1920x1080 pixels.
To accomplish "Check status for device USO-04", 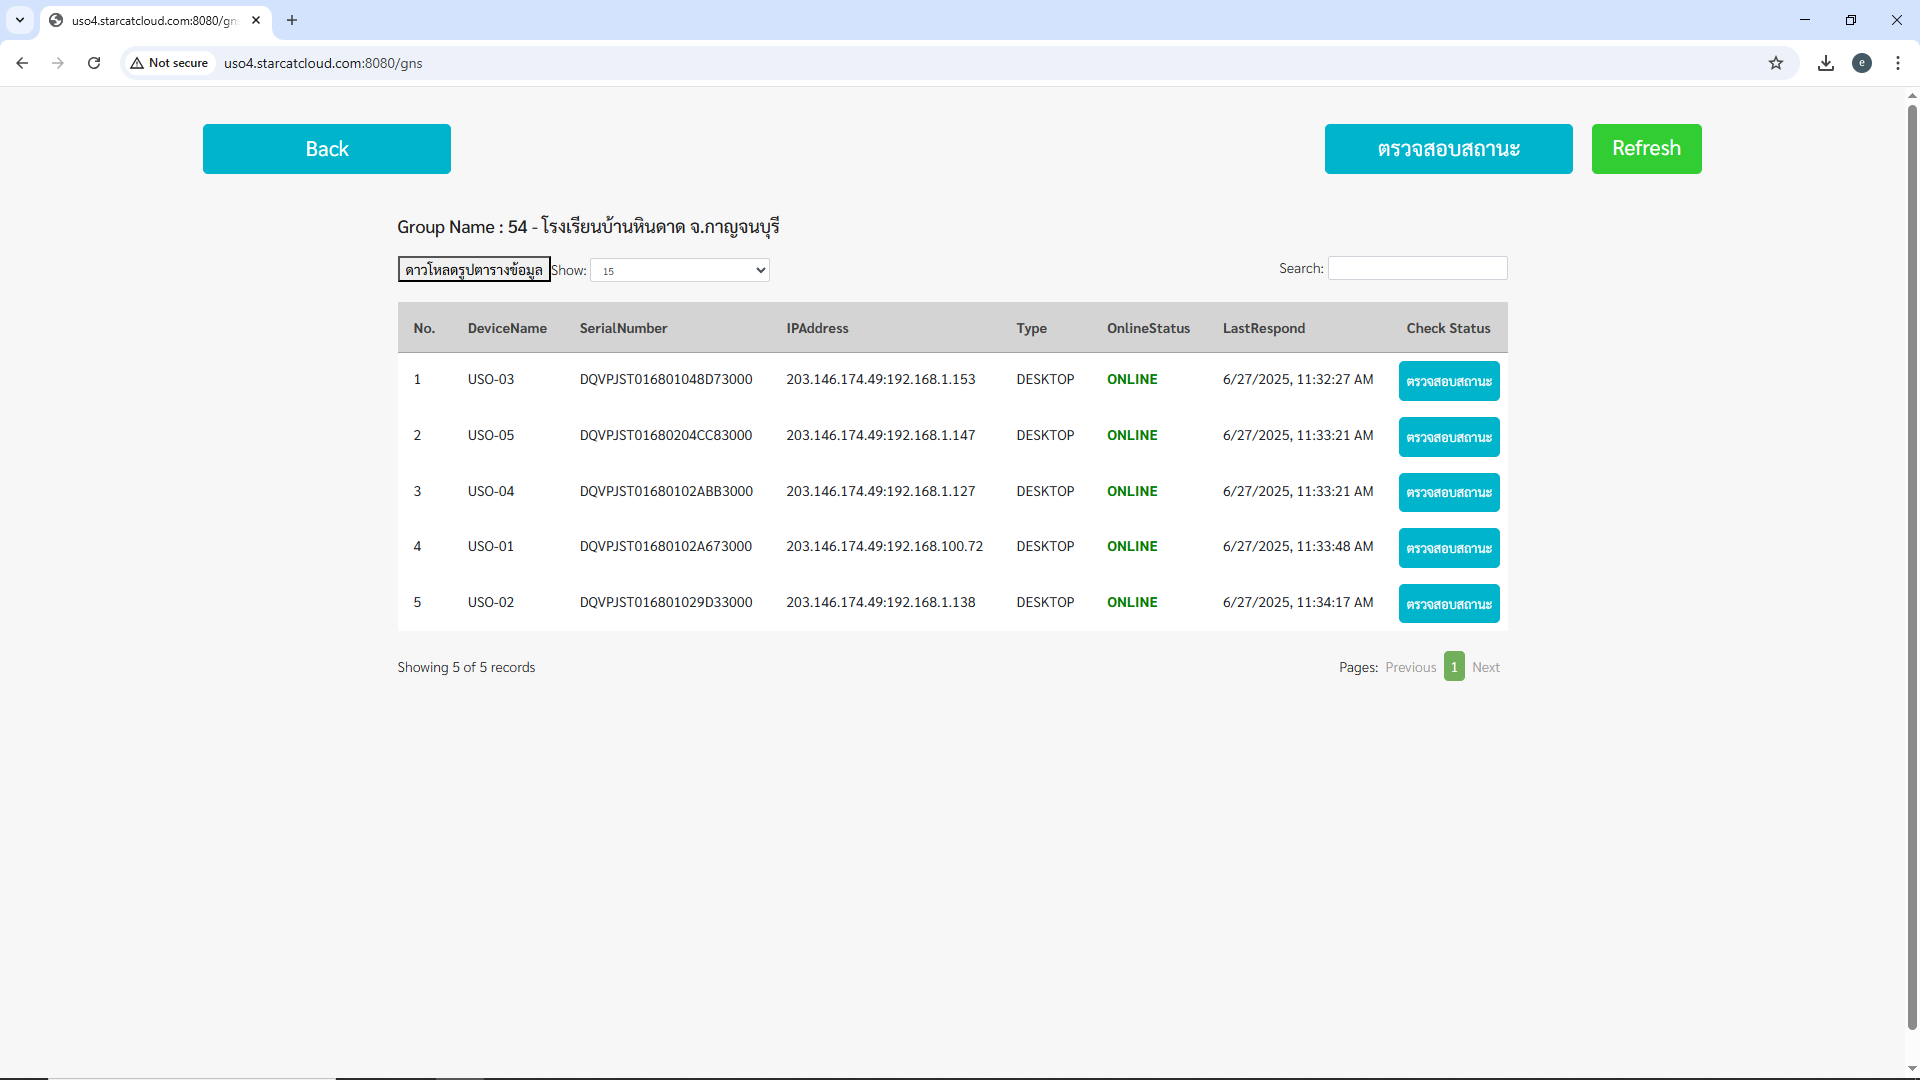I will tap(1449, 492).
